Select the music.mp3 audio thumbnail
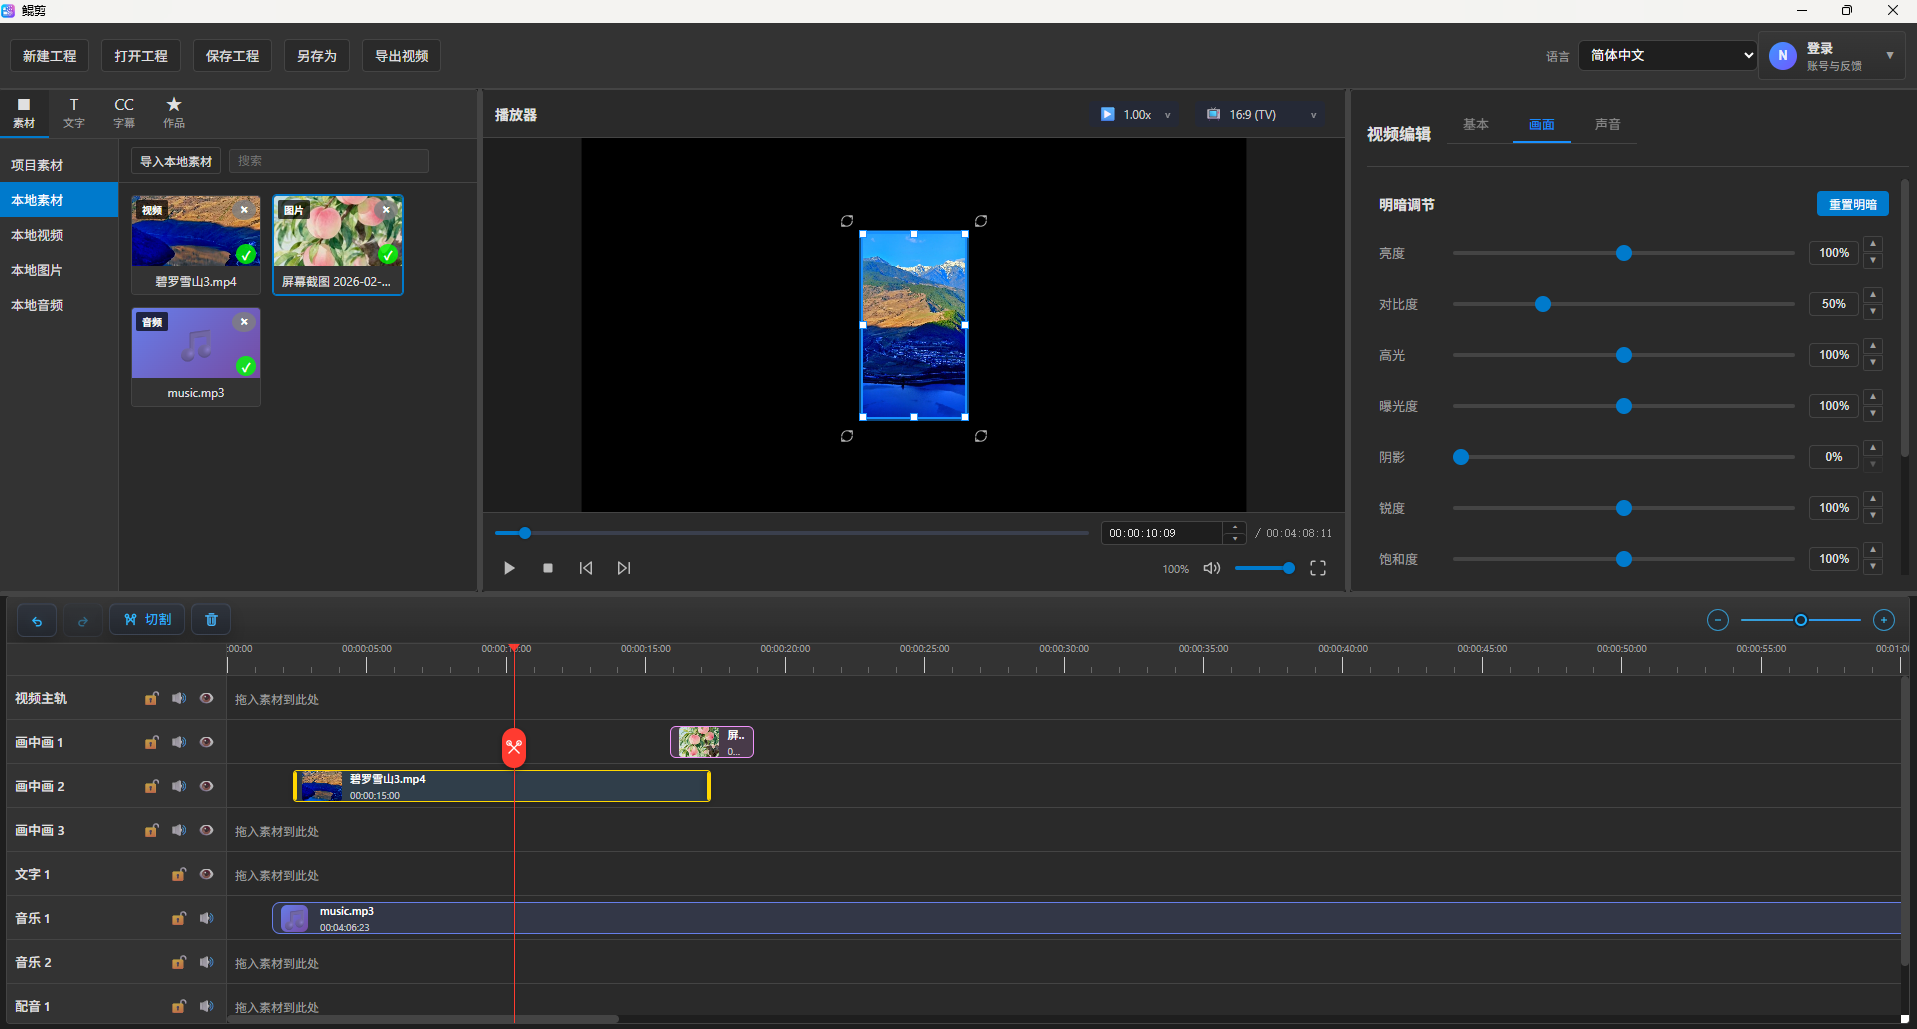 (x=196, y=343)
